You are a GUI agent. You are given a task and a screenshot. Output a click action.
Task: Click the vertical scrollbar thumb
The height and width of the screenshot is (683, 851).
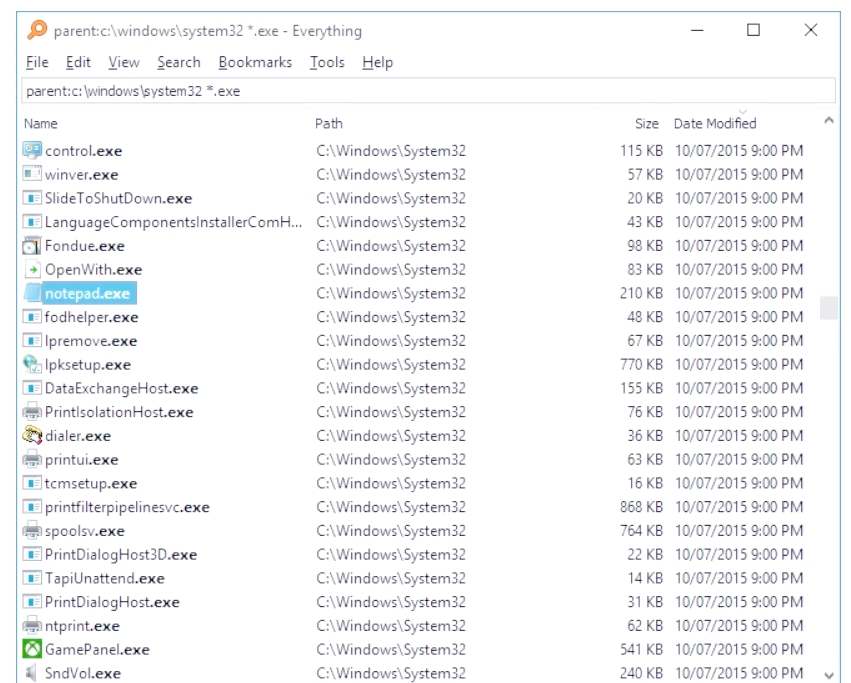(829, 307)
